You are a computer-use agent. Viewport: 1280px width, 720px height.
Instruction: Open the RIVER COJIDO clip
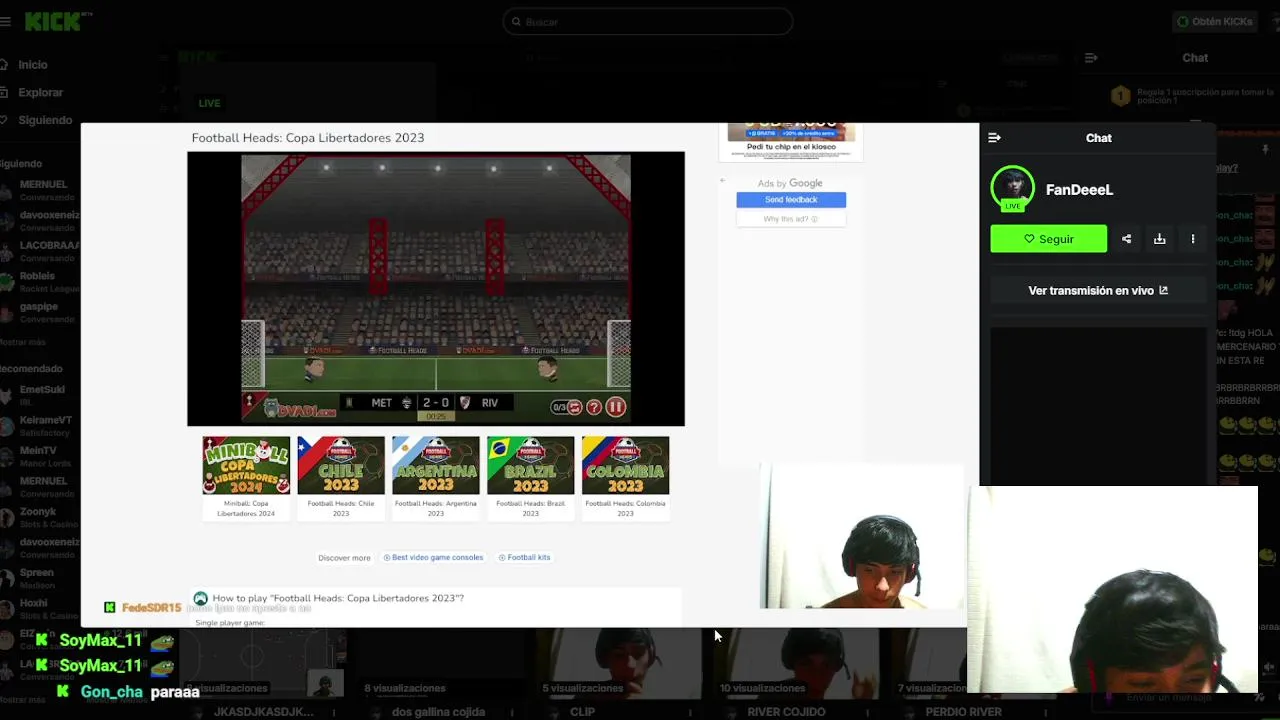(786, 712)
